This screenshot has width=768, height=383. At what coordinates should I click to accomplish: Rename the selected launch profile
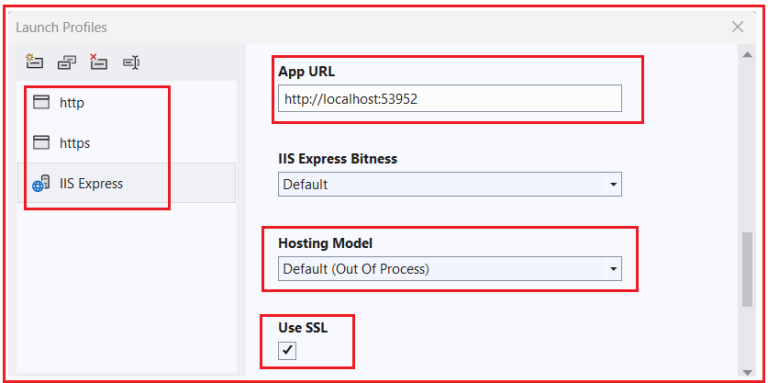point(131,63)
